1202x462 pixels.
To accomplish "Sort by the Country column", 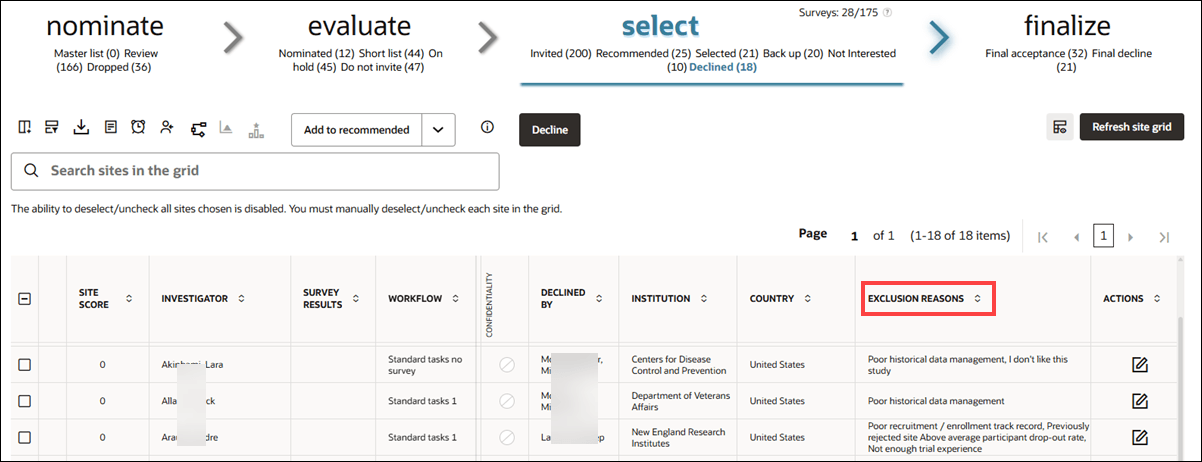I will [807, 298].
